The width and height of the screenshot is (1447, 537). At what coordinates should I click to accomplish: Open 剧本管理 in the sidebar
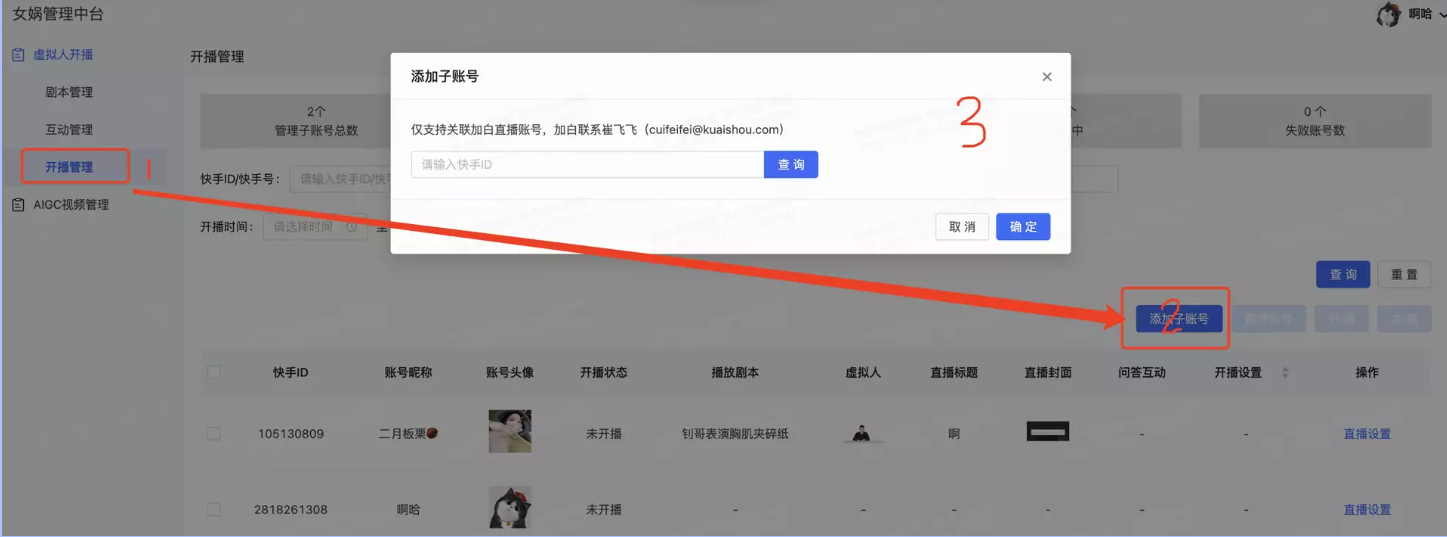tap(69, 92)
